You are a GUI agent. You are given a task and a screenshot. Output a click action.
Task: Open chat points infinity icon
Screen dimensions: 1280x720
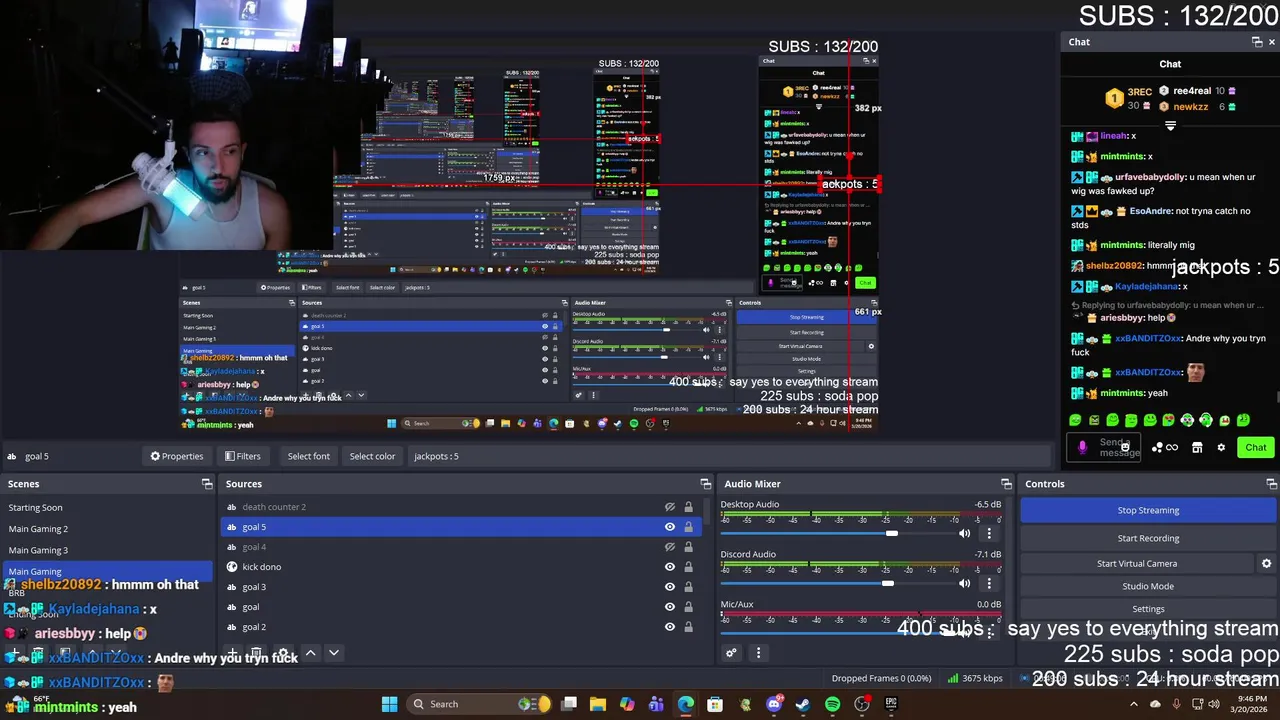coord(1166,447)
